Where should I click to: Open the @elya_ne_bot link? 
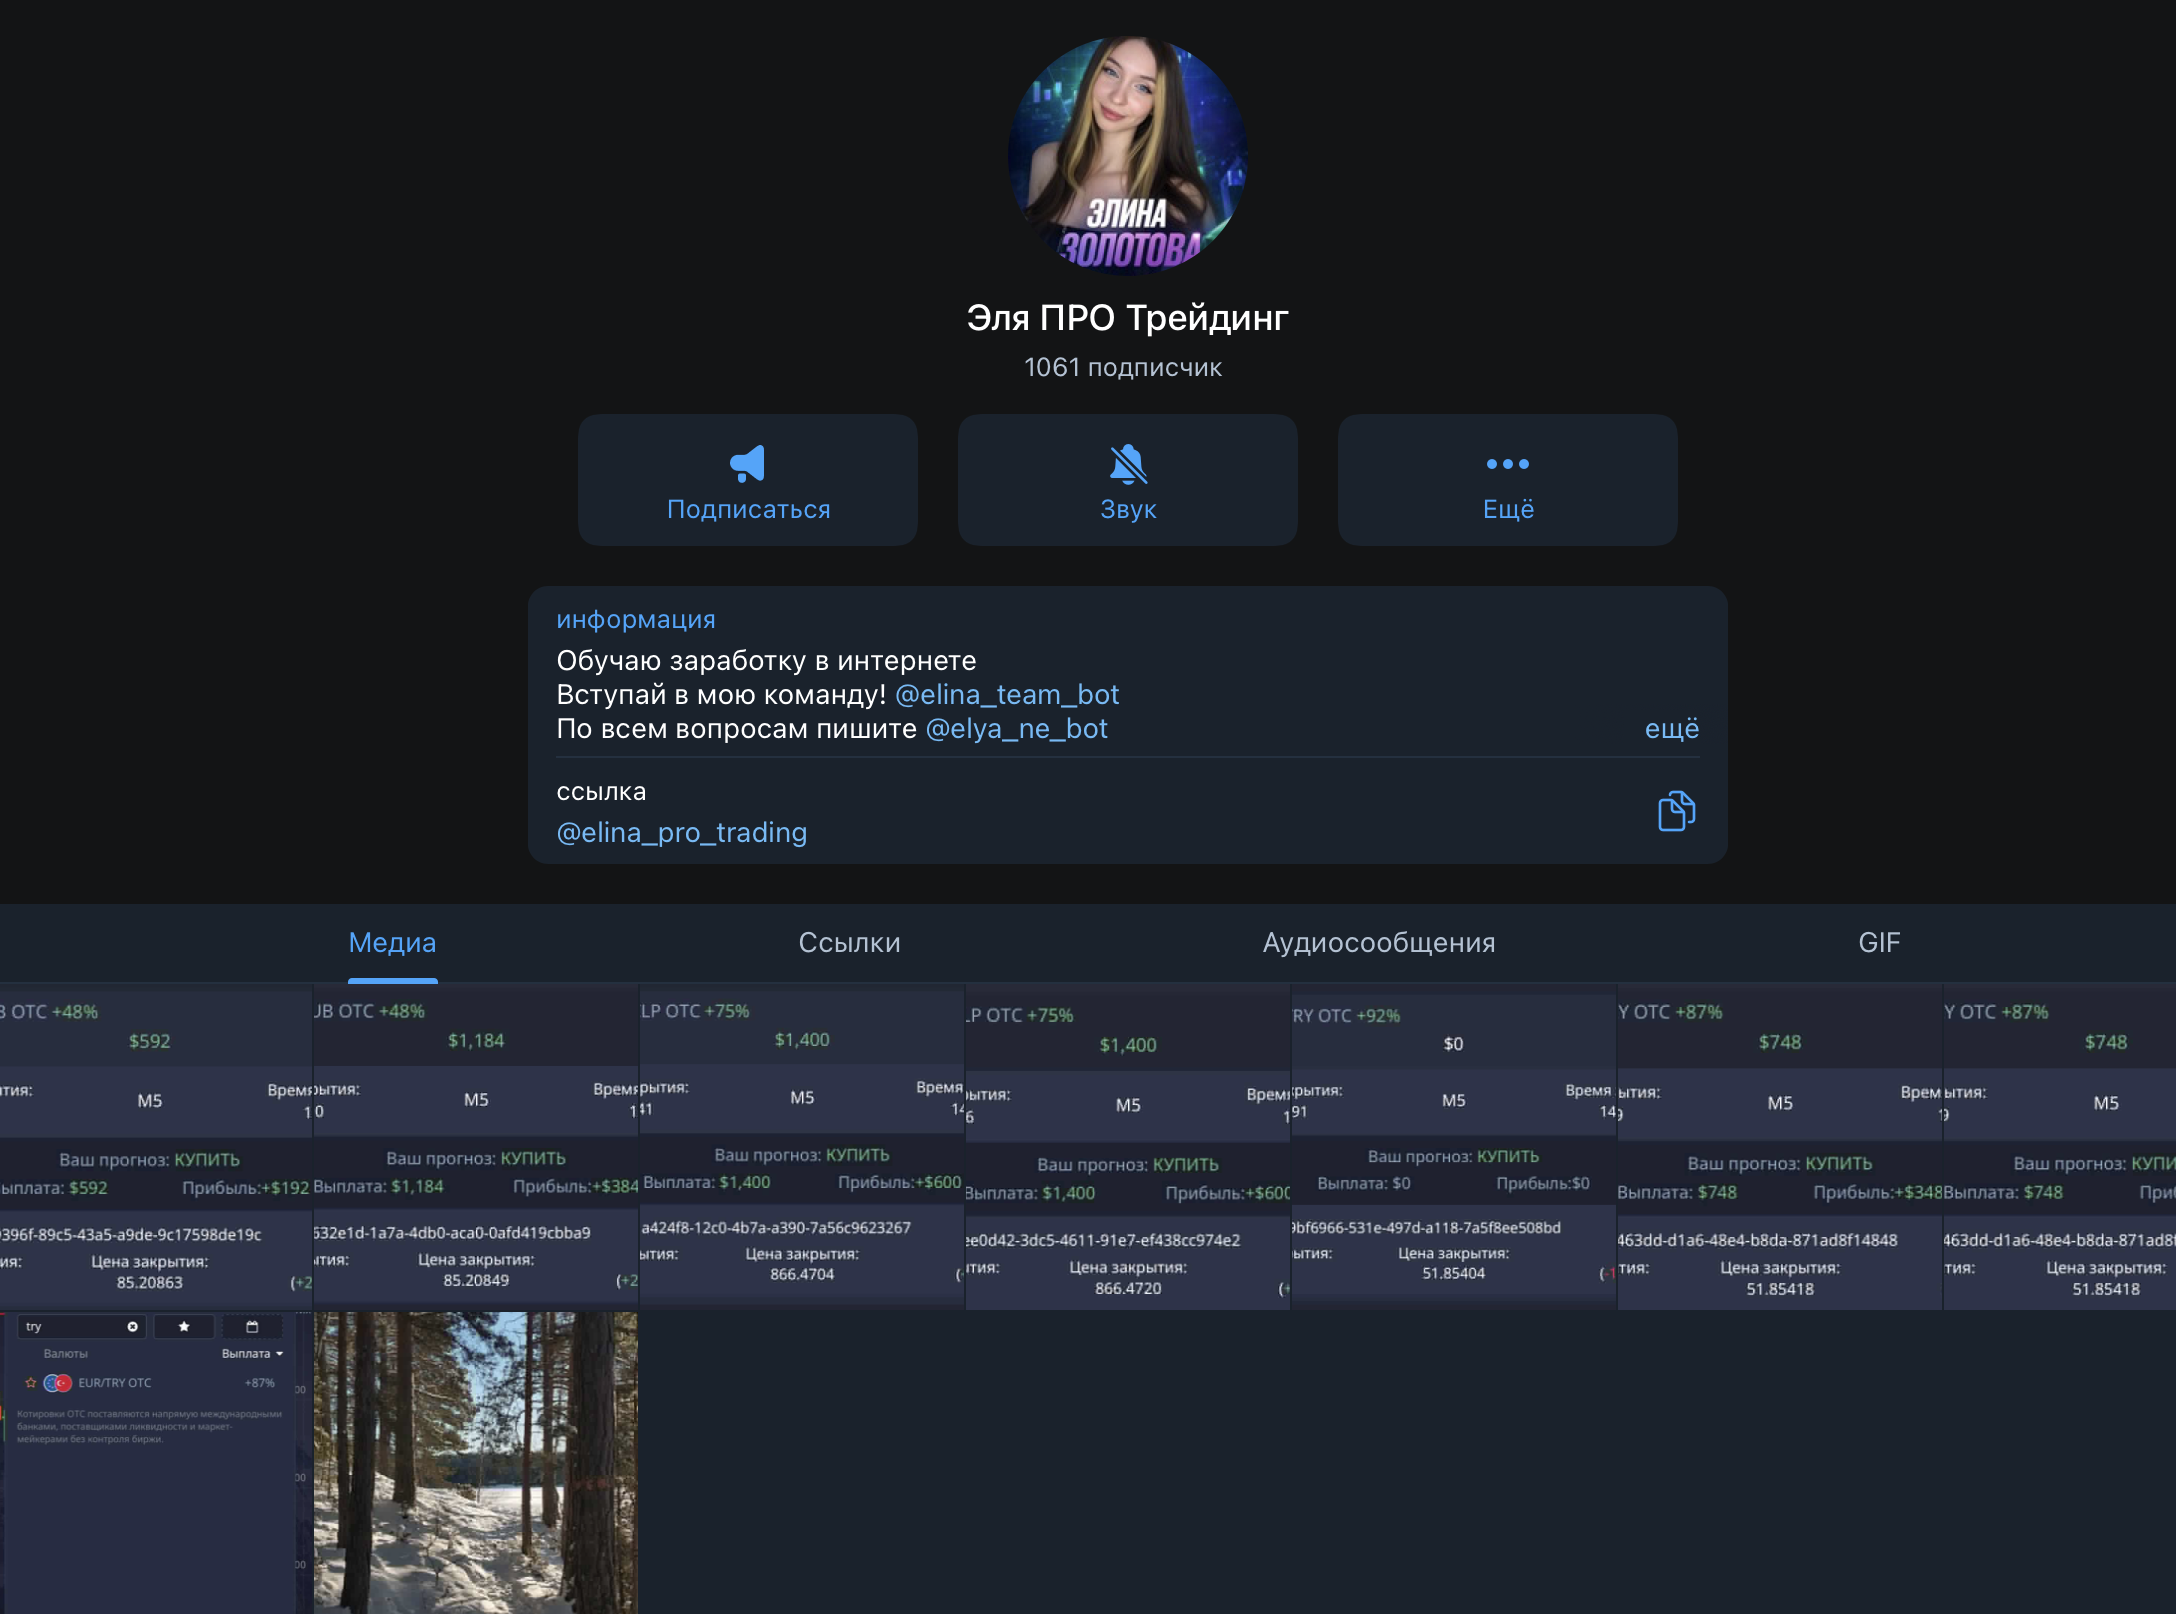coord(1016,729)
